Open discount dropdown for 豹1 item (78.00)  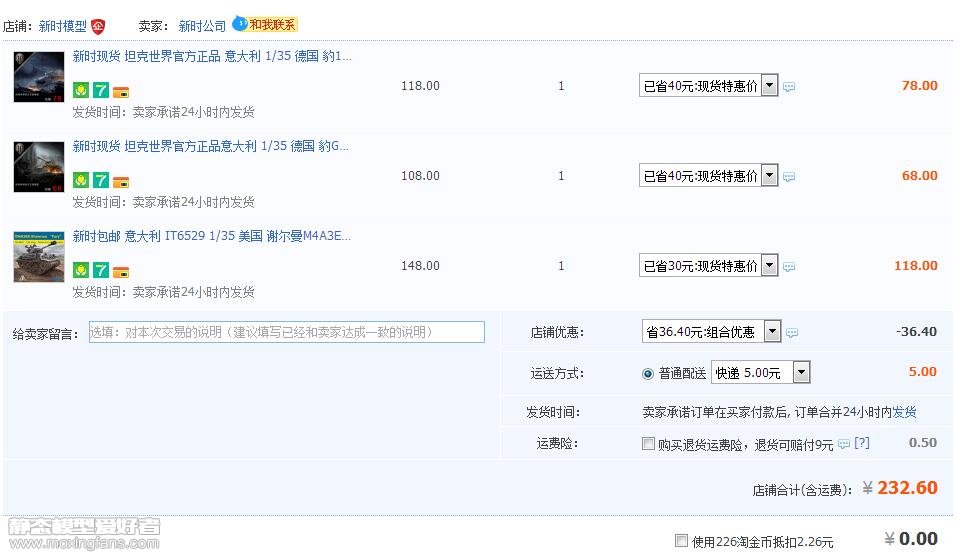click(x=708, y=86)
